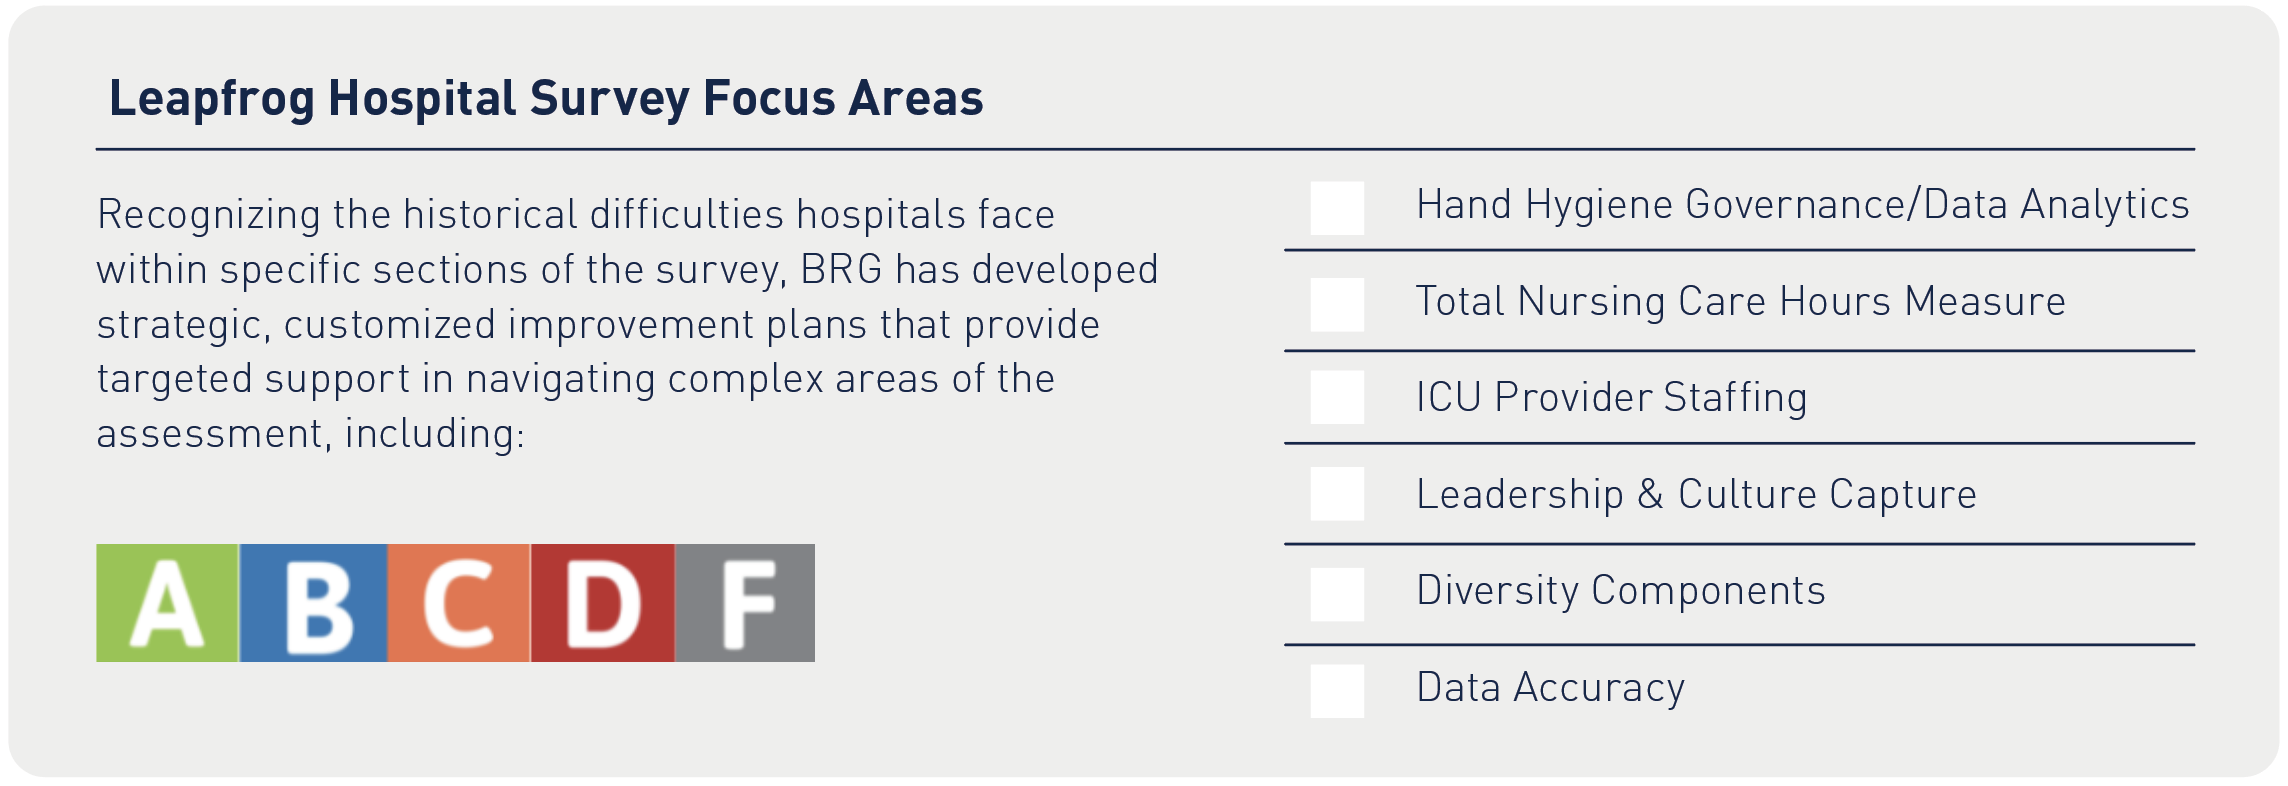Click the orange C grade tile

(x=458, y=603)
